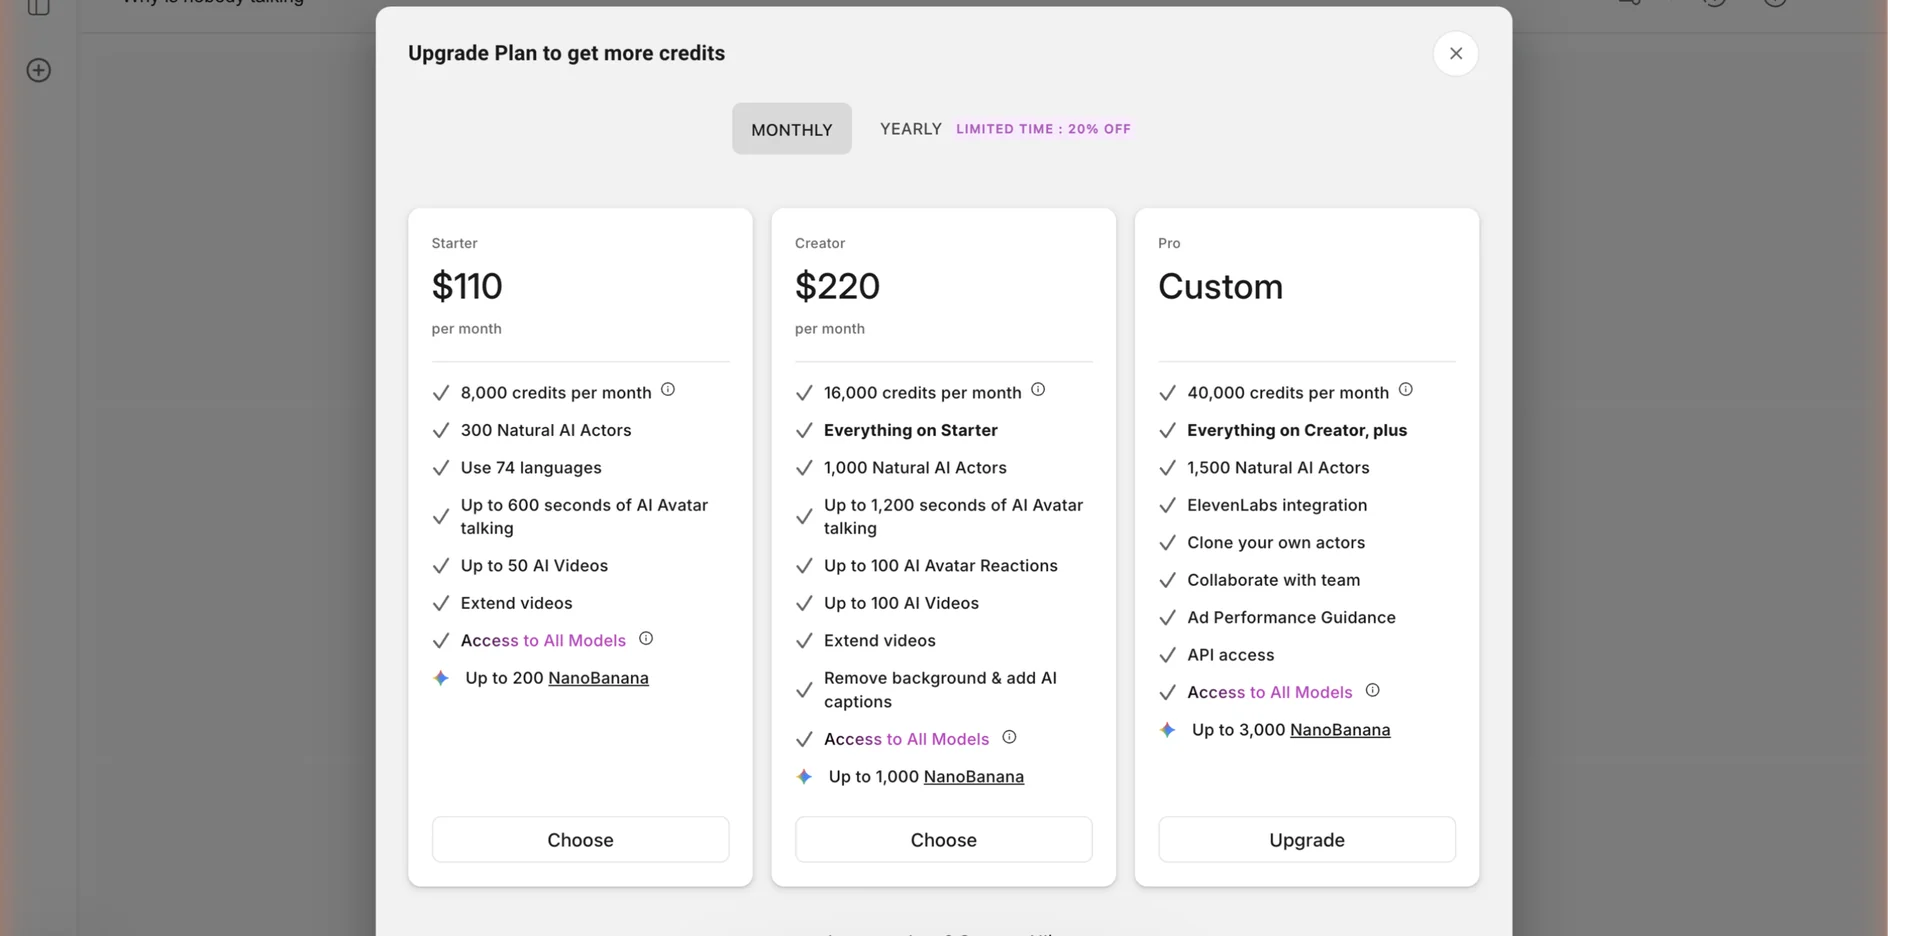Click 'Clone your own actors' feature
Image resolution: width=1920 pixels, height=936 pixels.
pyautogui.click(x=1276, y=543)
